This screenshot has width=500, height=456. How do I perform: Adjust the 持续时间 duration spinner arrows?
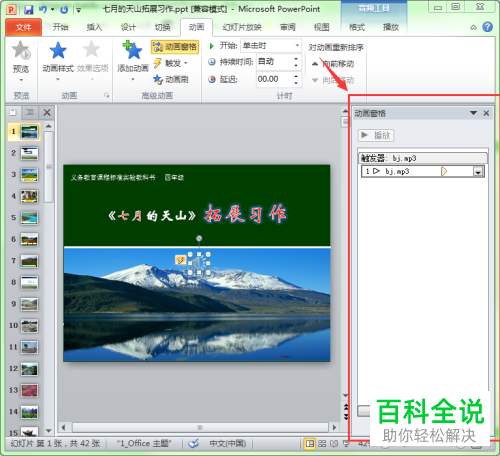click(x=296, y=62)
